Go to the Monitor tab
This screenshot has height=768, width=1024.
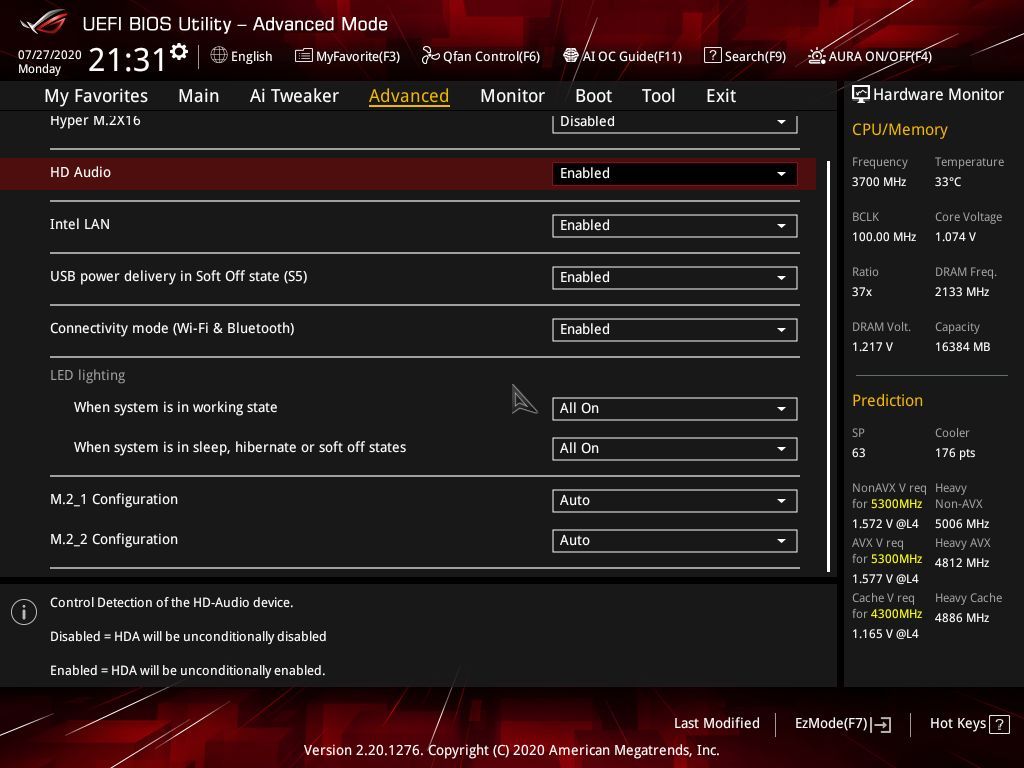tap(512, 96)
